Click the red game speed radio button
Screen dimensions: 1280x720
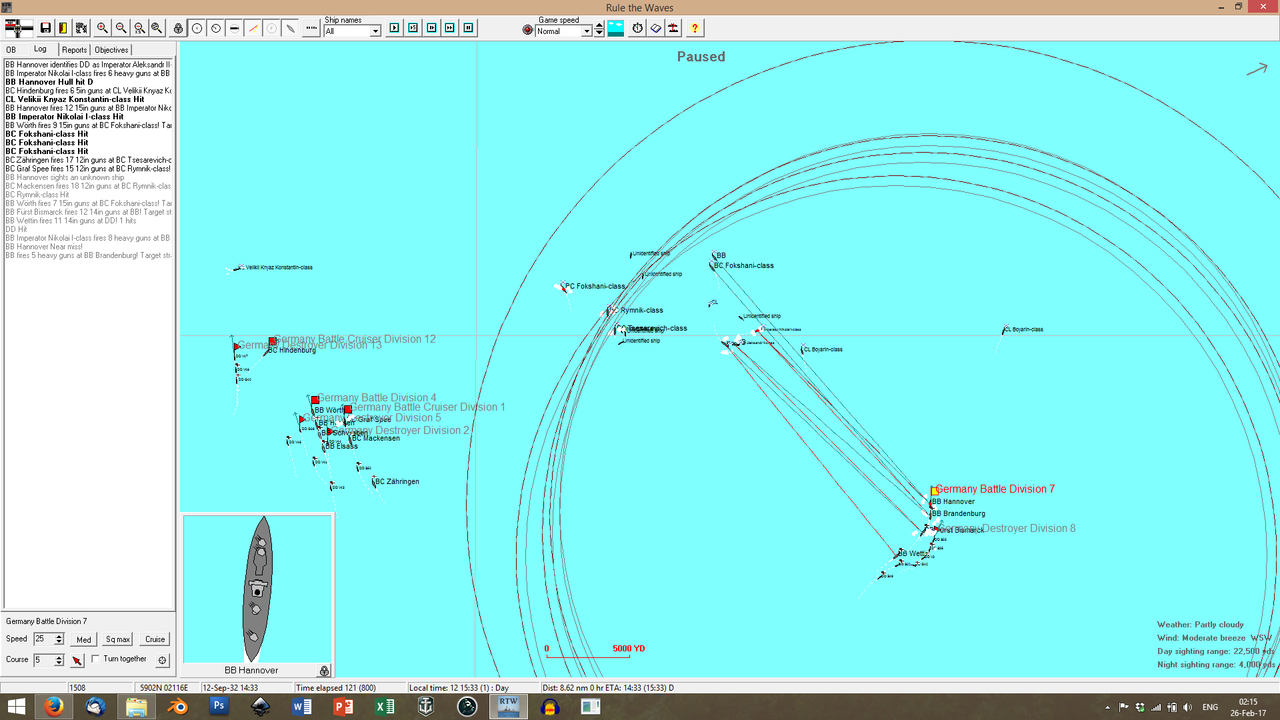(x=527, y=29)
